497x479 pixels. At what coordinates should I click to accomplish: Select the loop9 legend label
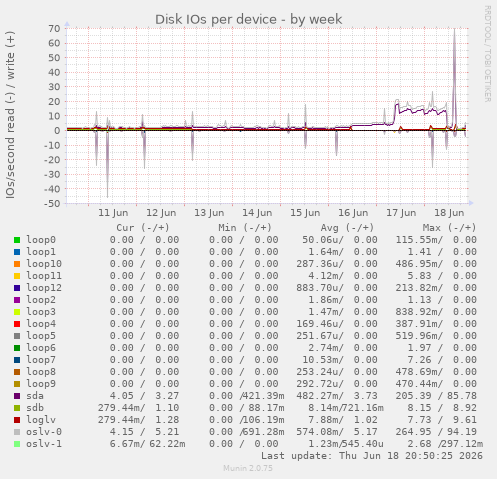pos(41,384)
